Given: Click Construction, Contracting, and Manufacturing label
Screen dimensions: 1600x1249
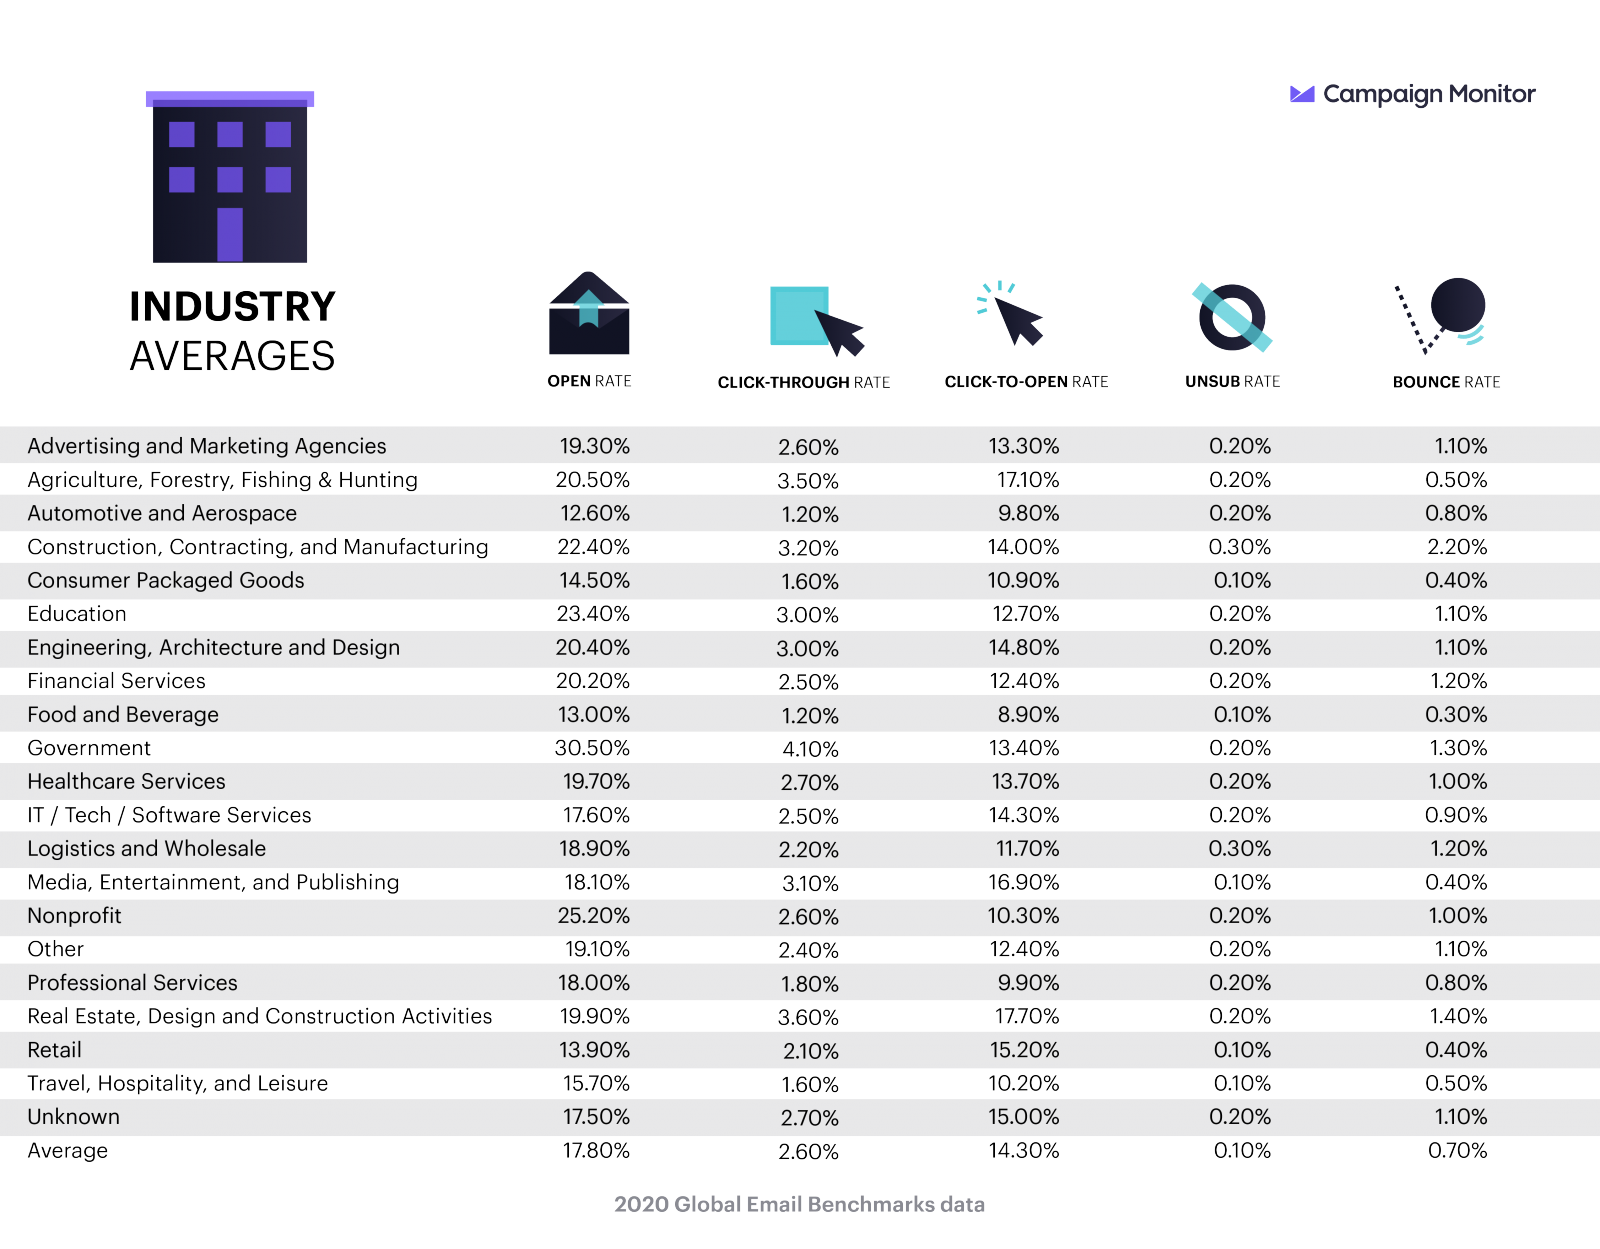Looking at the screenshot, I should coord(258,547).
